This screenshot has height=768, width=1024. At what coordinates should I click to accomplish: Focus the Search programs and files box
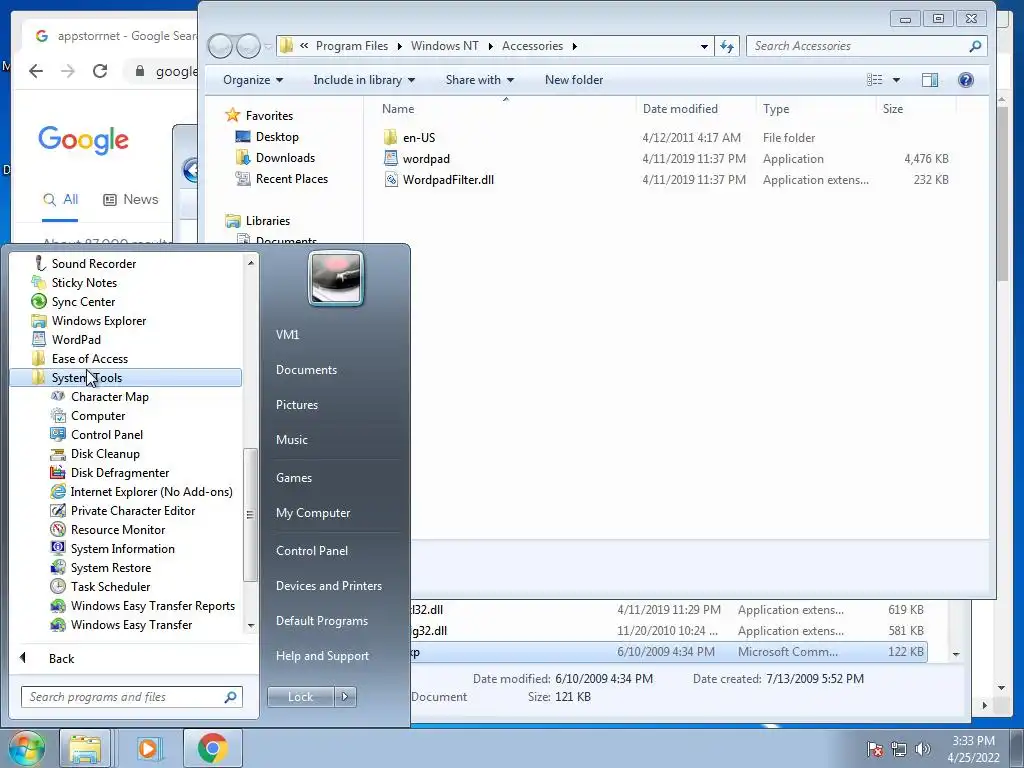tap(131, 697)
